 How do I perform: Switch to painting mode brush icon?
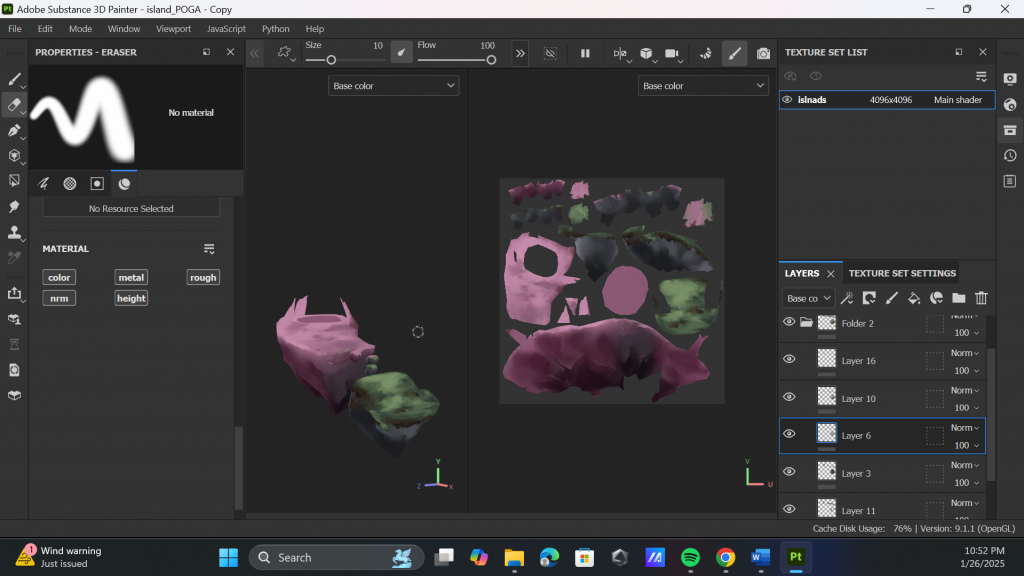tap(735, 54)
